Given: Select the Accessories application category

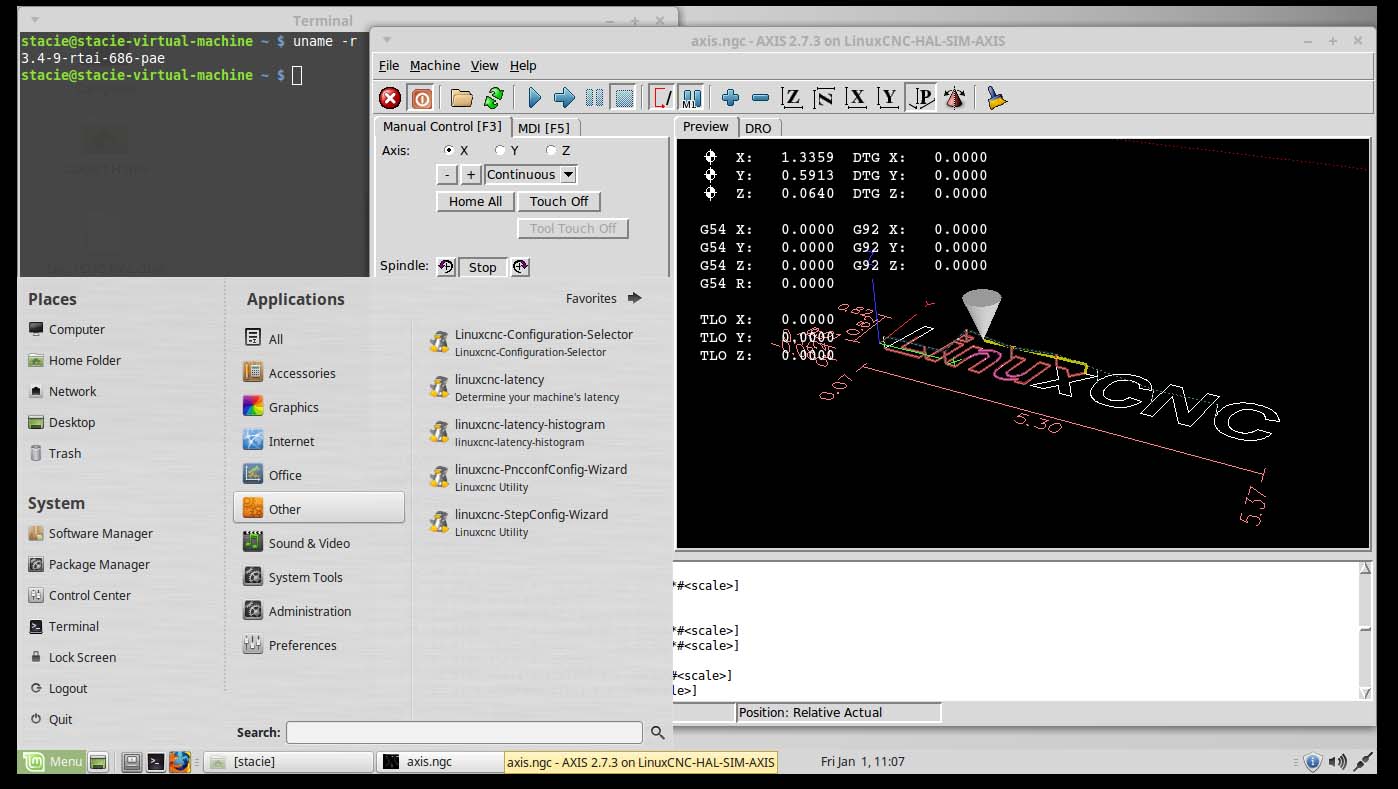Looking at the screenshot, I should [319, 373].
